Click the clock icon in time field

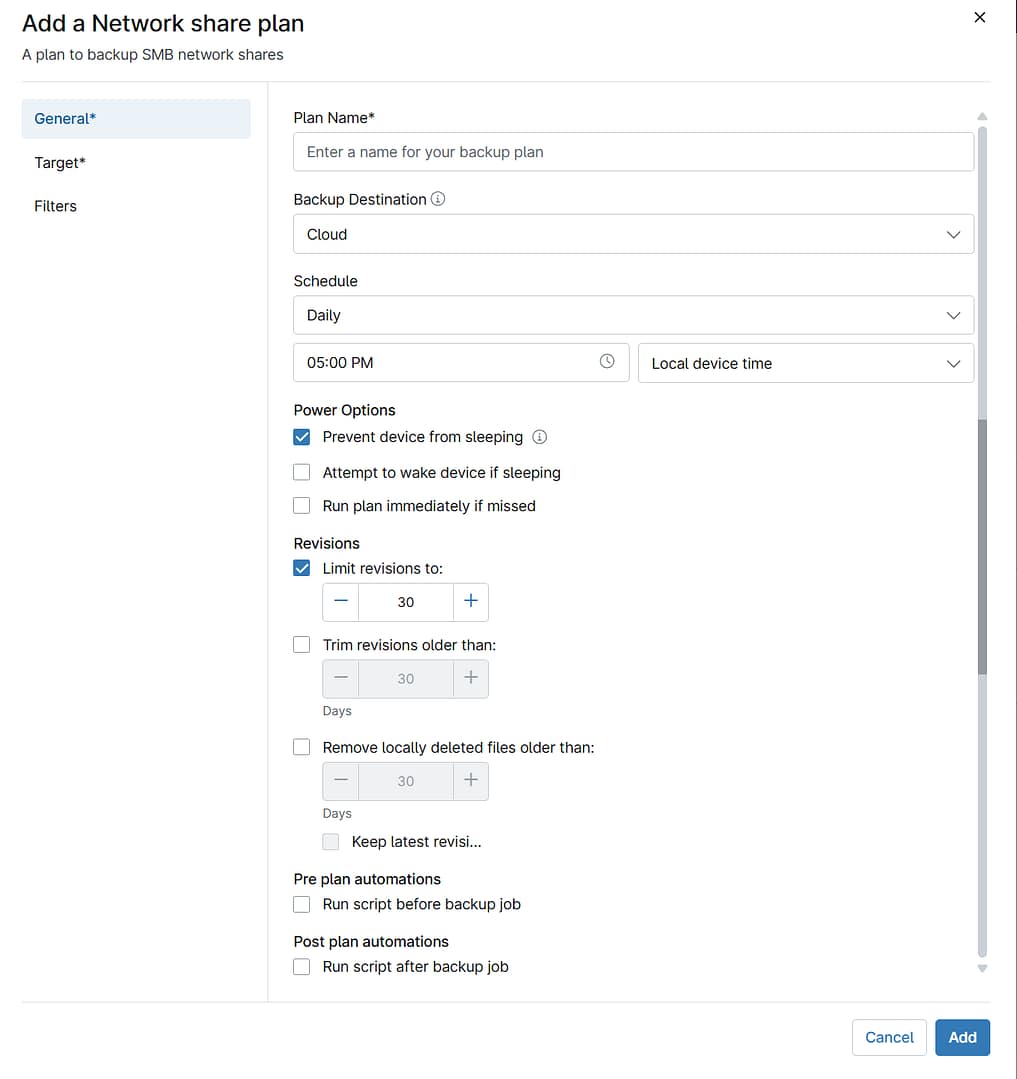[607, 362]
